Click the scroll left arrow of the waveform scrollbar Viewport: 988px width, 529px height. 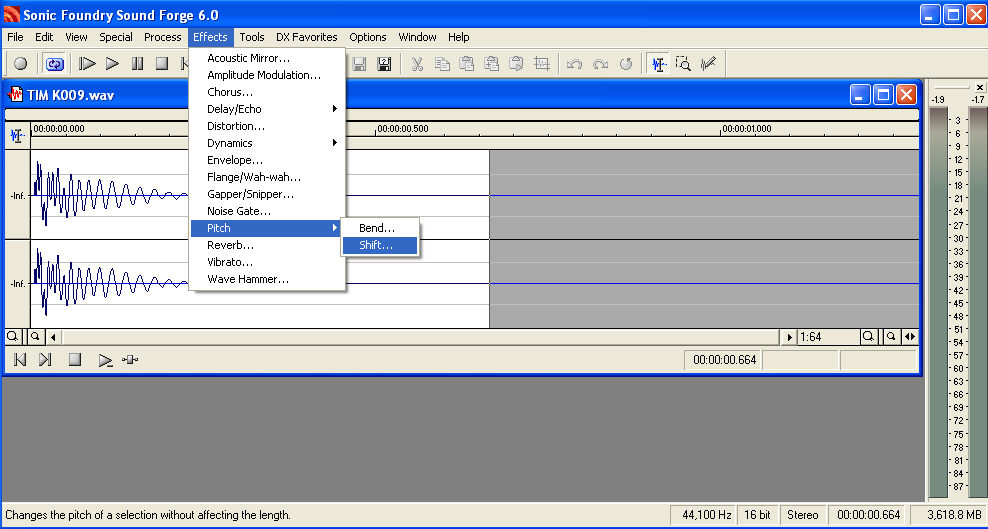coord(54,337)
